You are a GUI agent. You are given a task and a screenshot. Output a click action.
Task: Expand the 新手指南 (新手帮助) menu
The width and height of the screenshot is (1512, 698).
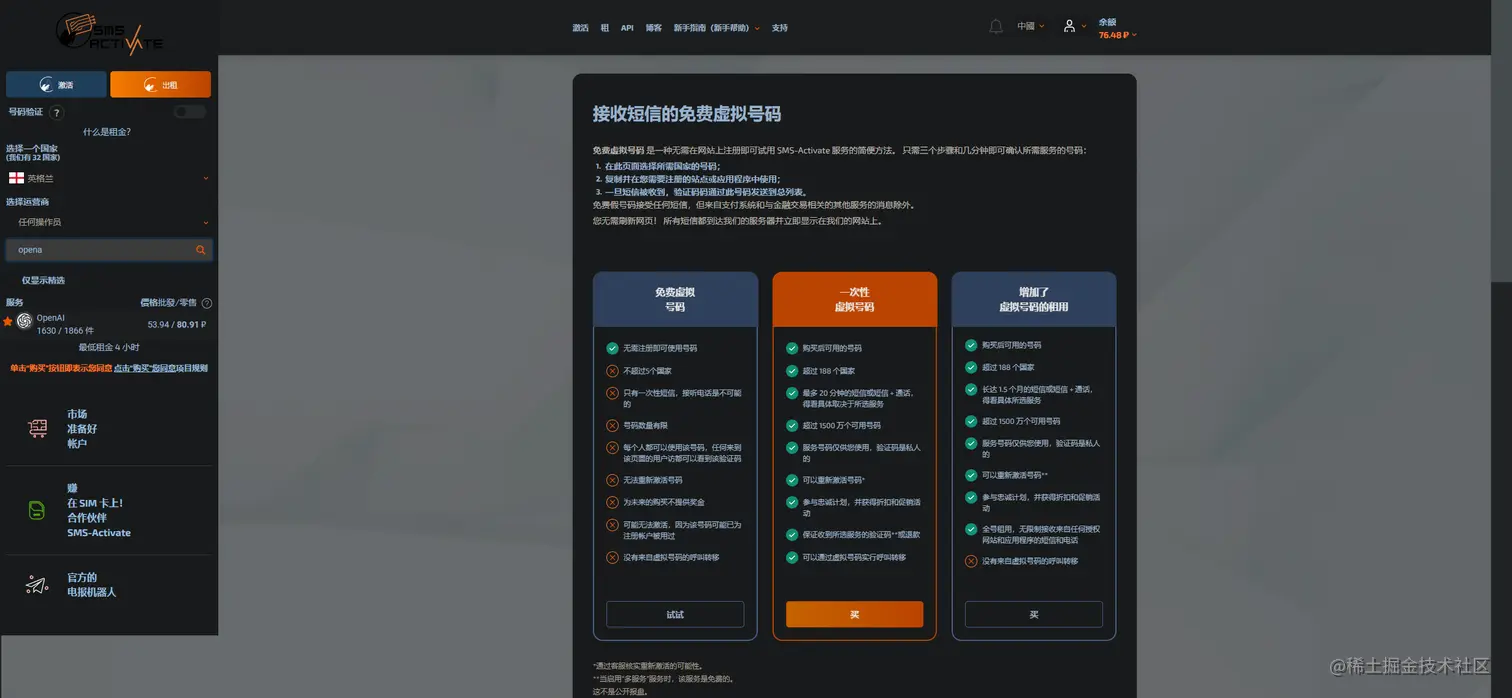pos(716,28)
